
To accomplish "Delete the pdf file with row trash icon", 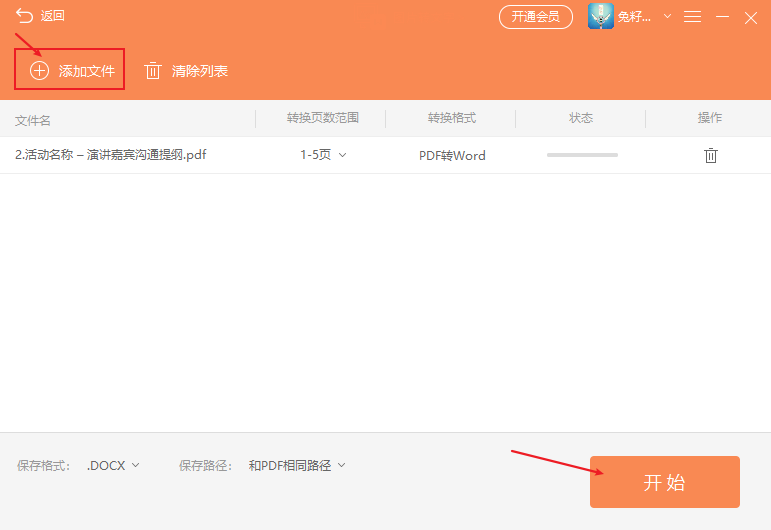I will pos(711,155).
